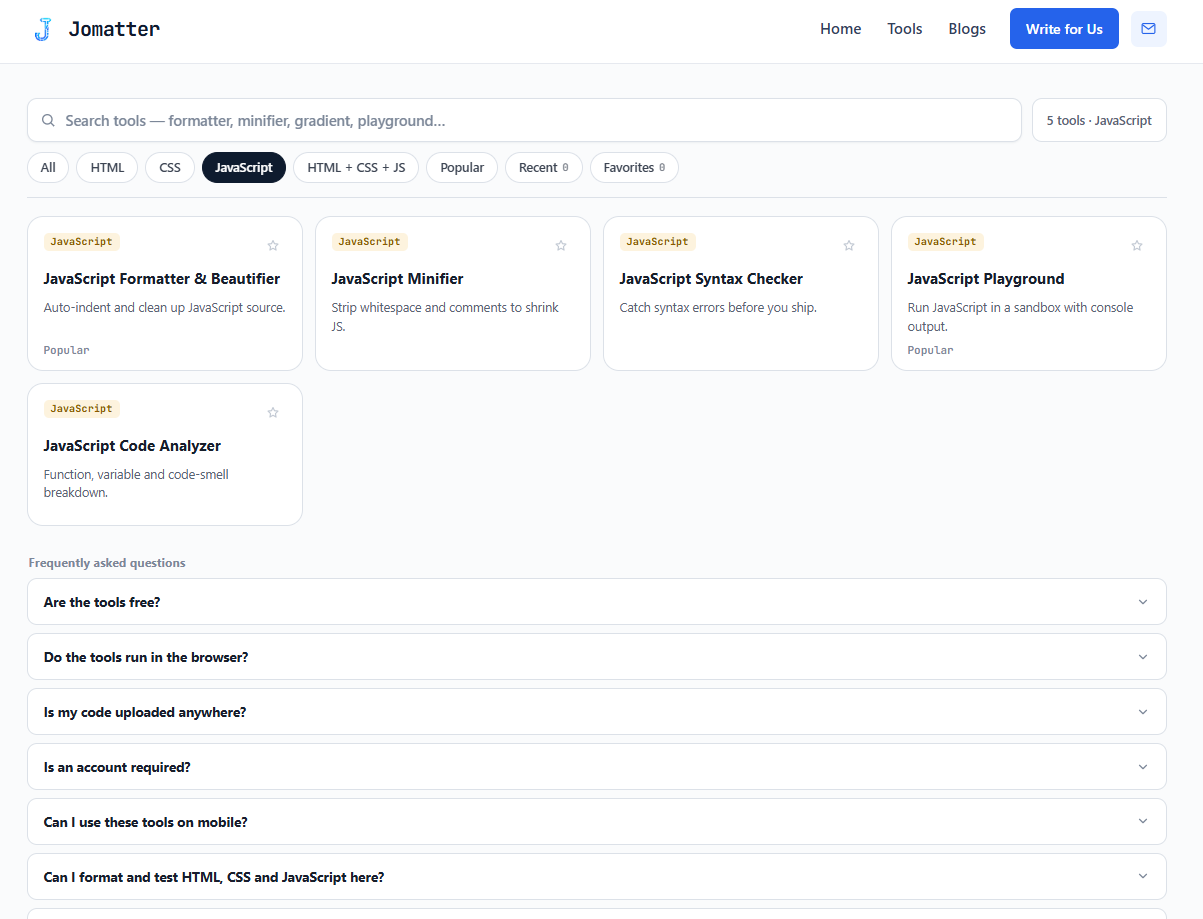Image resolution: width=1203 pixels, height=919 pixels.
Task: Click the Jomatter logo icon
Action: click(43, 29)
